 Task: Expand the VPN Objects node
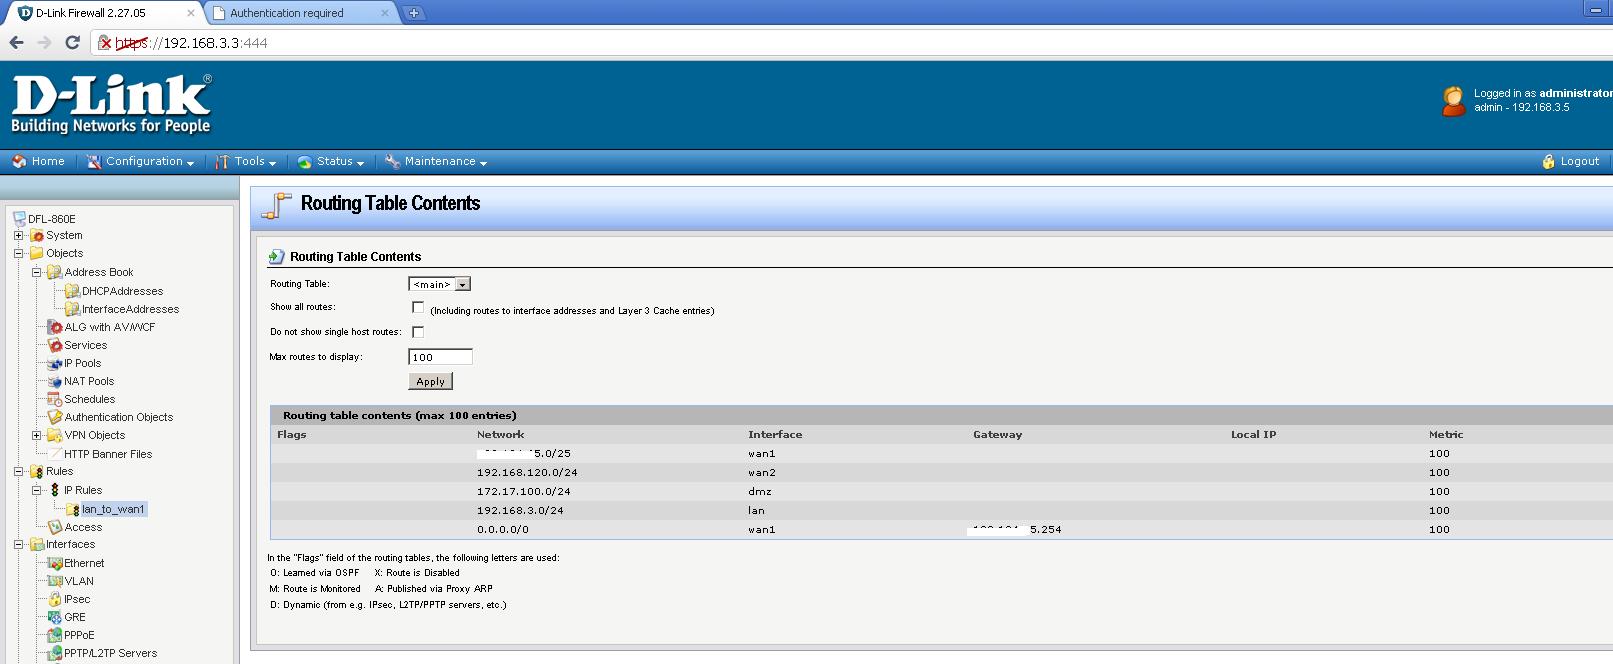37,435
